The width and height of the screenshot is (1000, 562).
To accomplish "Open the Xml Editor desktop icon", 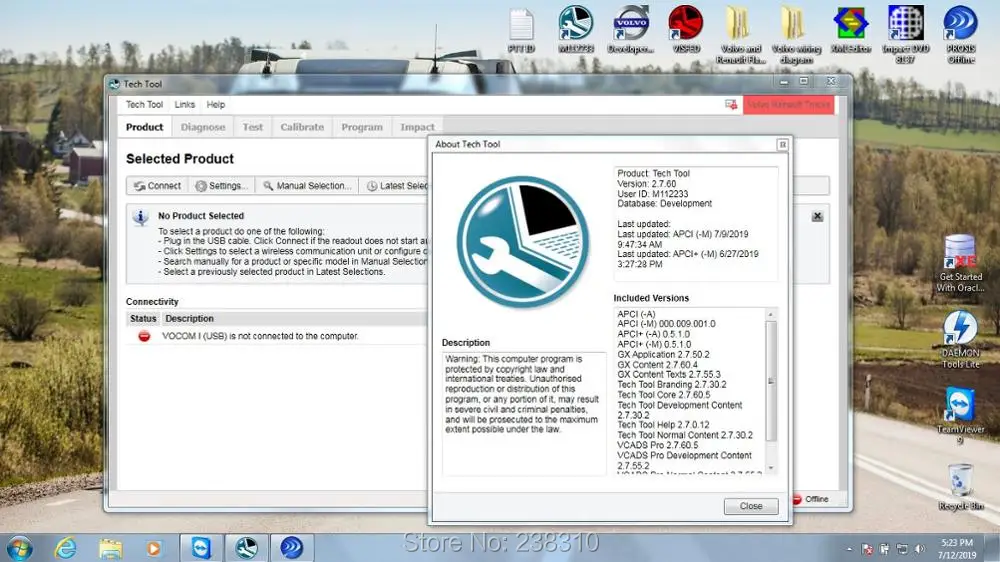I will pos(851,29).
